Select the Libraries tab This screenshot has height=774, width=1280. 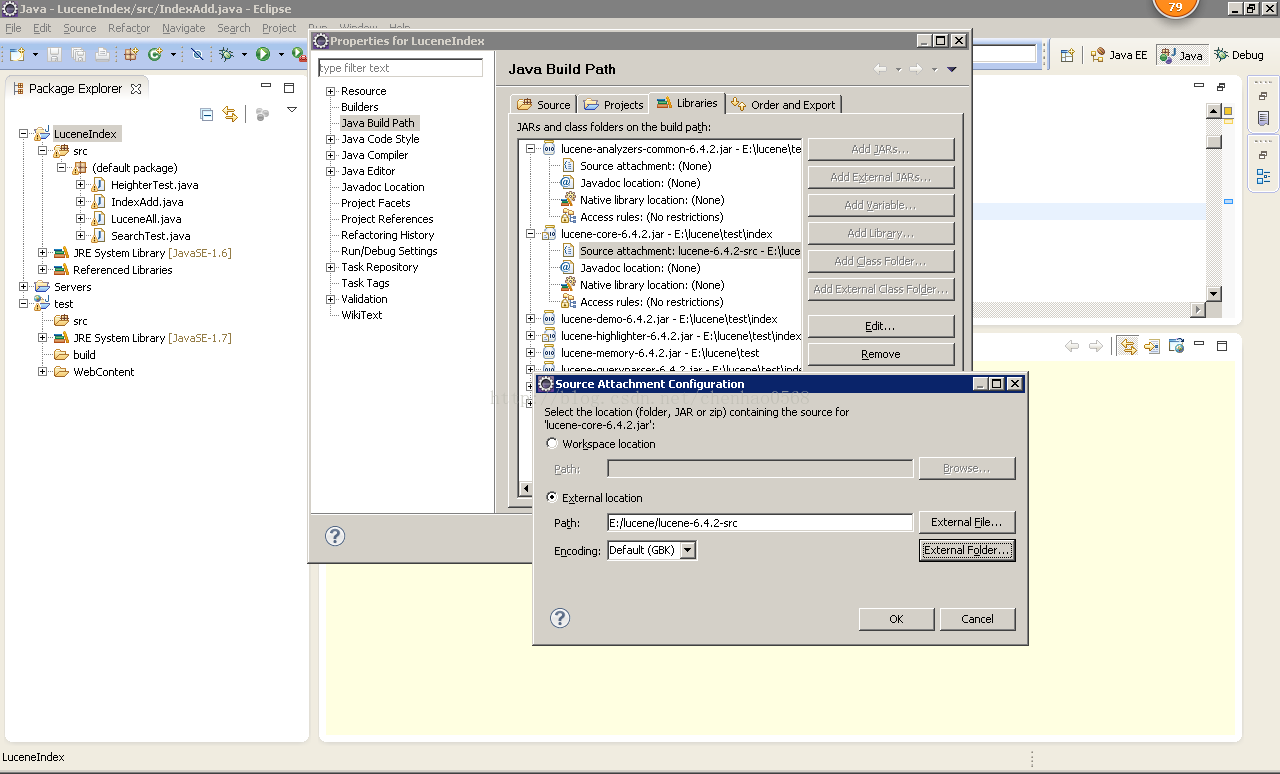687,103
